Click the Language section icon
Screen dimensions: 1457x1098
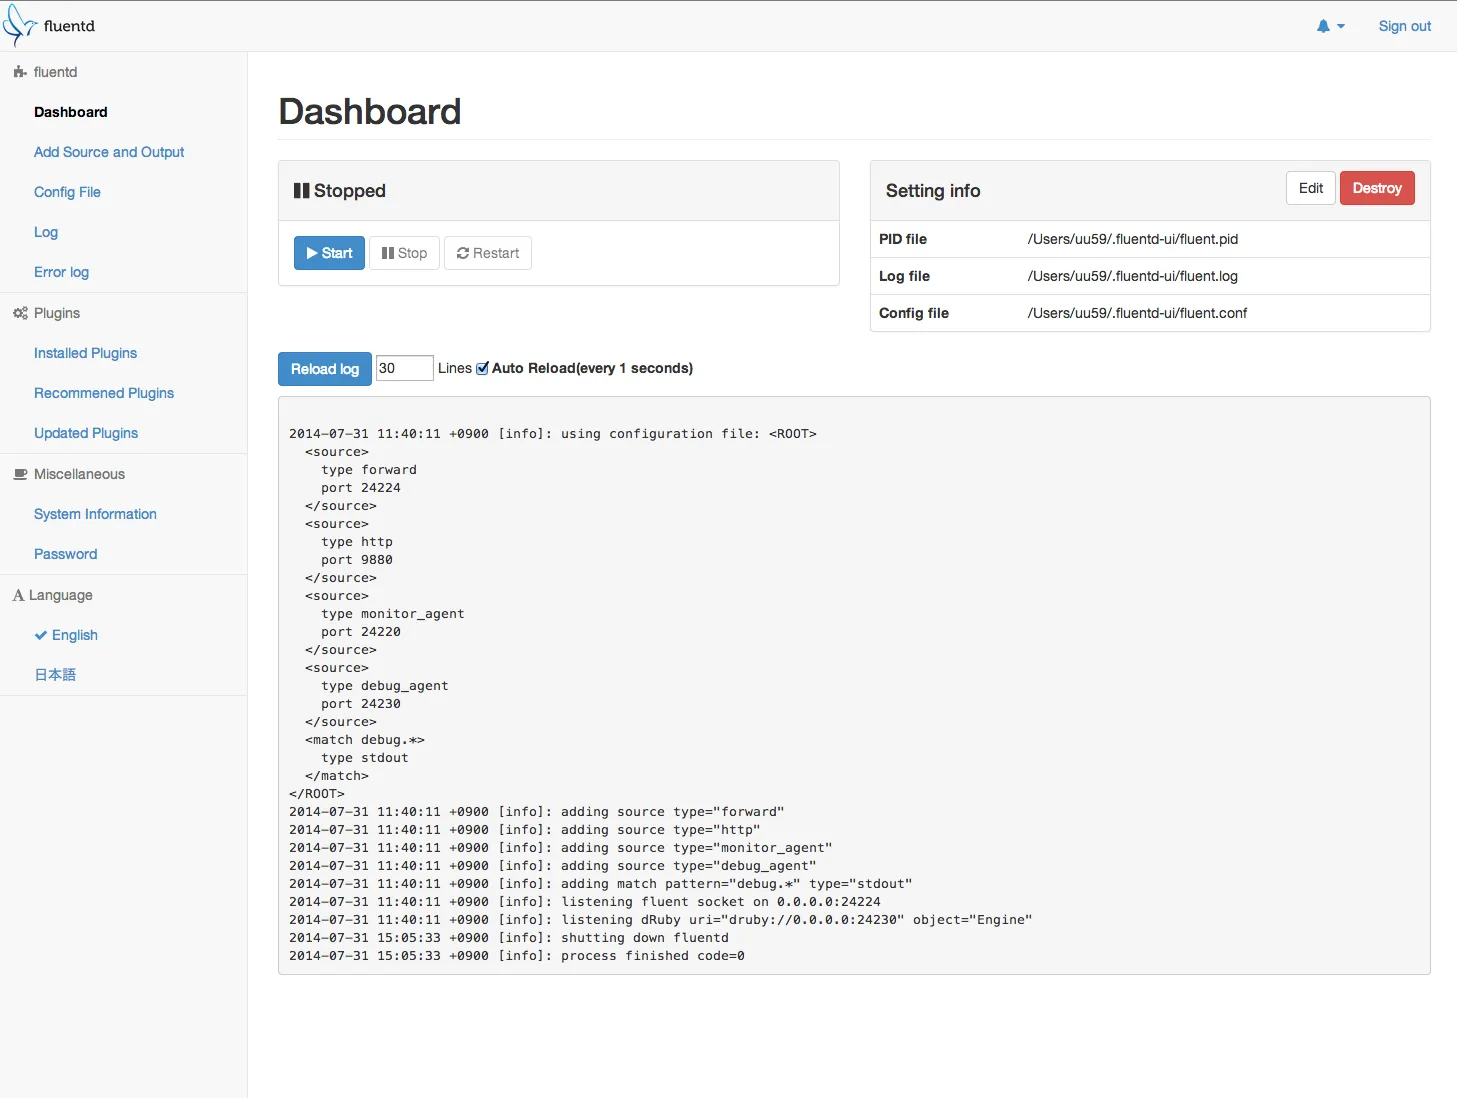18,595
